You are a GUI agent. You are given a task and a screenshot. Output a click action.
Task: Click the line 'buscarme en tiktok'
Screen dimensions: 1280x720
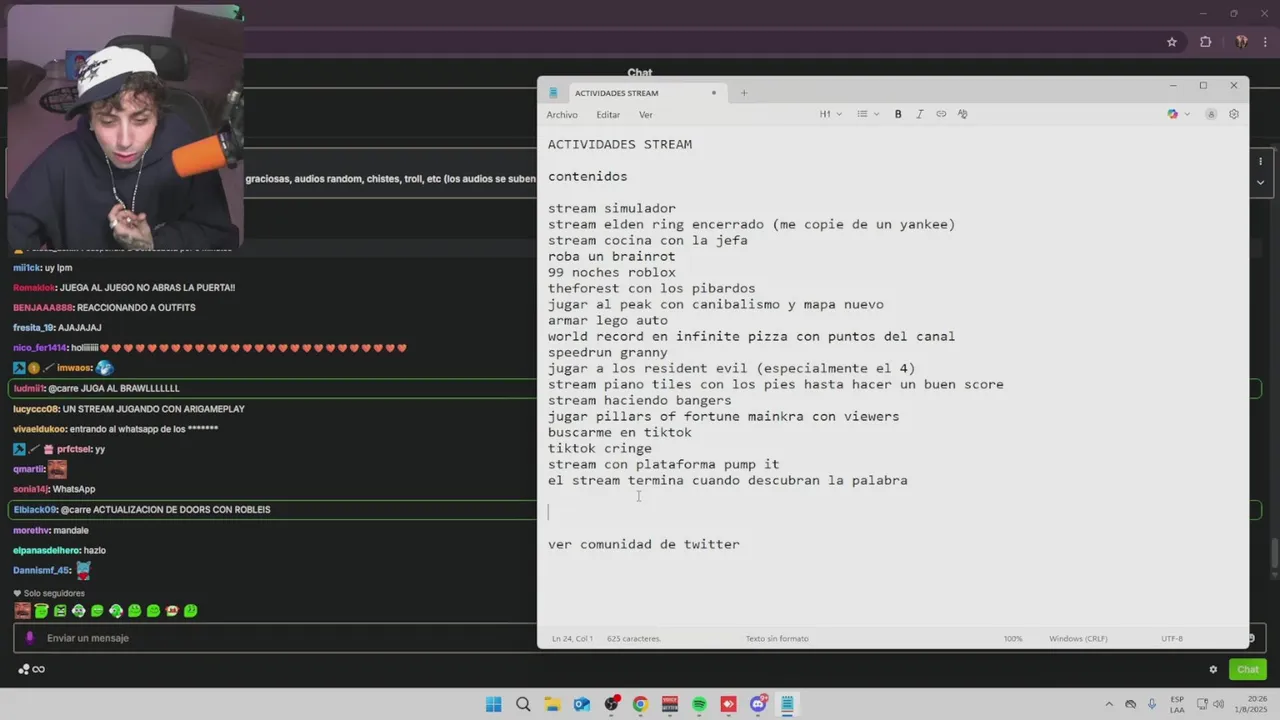pyautogui.click(x=620, y=432)
